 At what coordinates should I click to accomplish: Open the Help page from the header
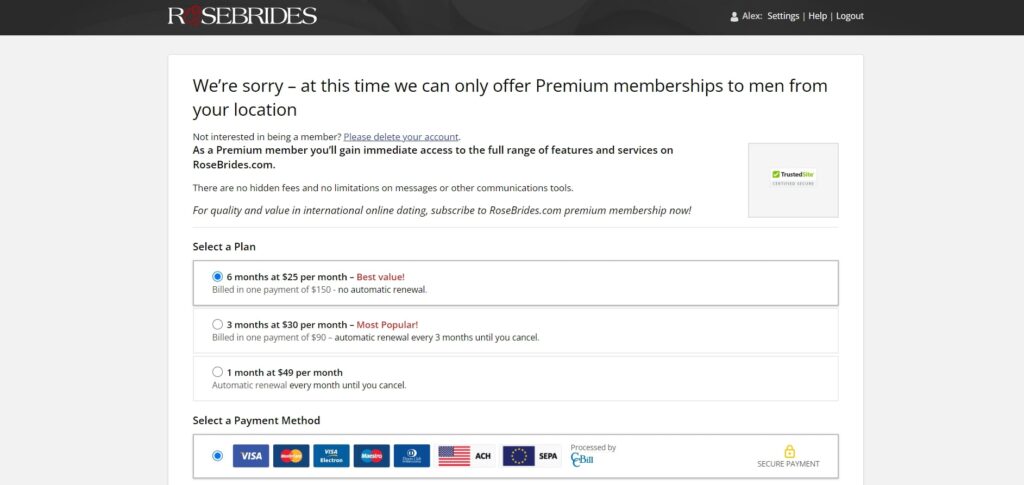point(817,16)
